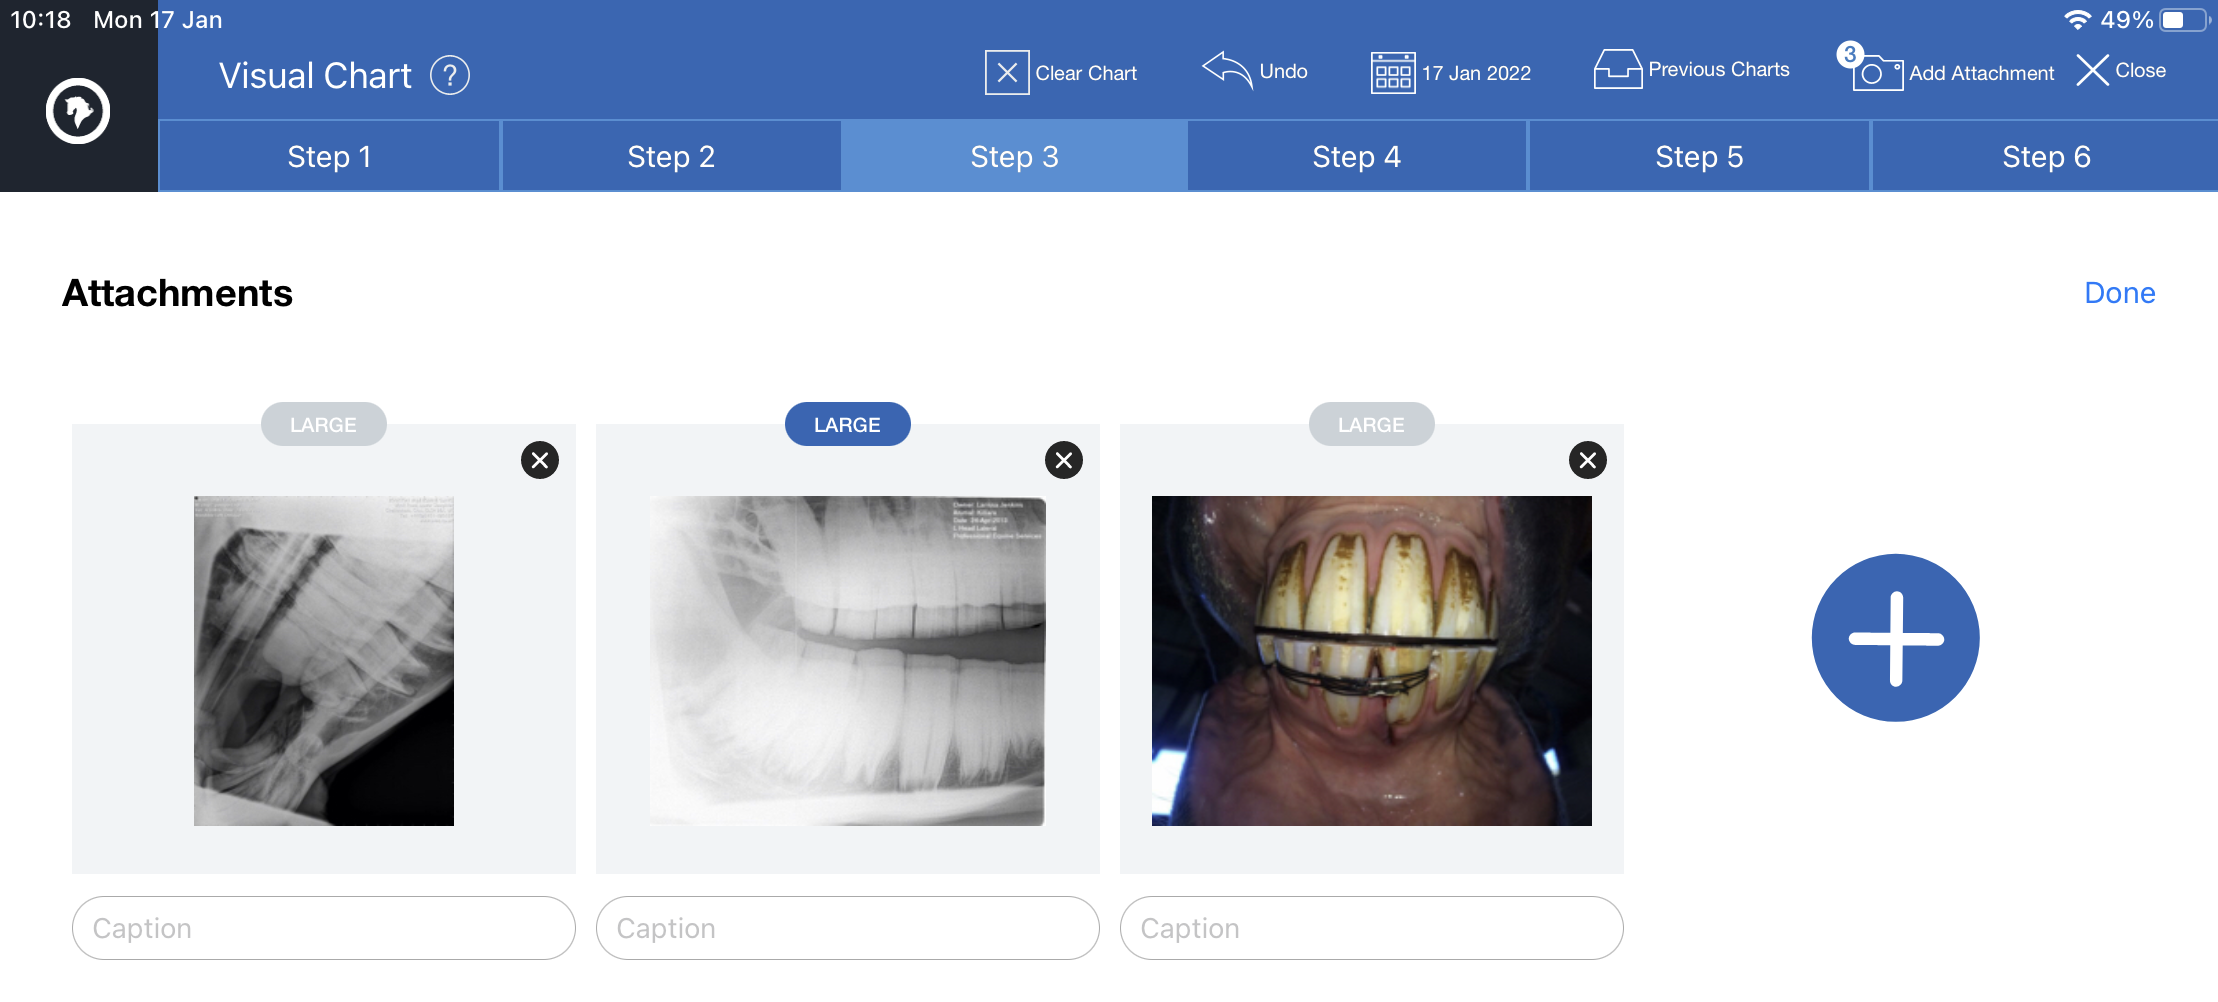Open the calendar date icon
Image resolution: width=2218 pixels, height=1002 pixels.
[x=1393, y=72]
